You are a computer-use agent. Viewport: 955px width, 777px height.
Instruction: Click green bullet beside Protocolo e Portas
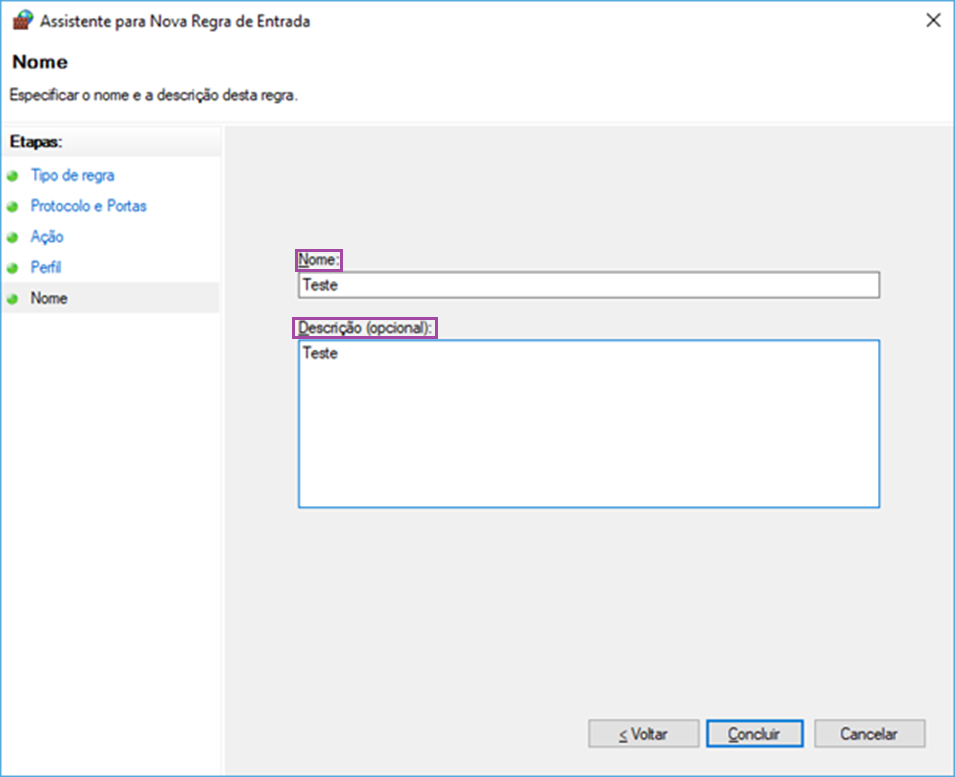tap(12, 206)
